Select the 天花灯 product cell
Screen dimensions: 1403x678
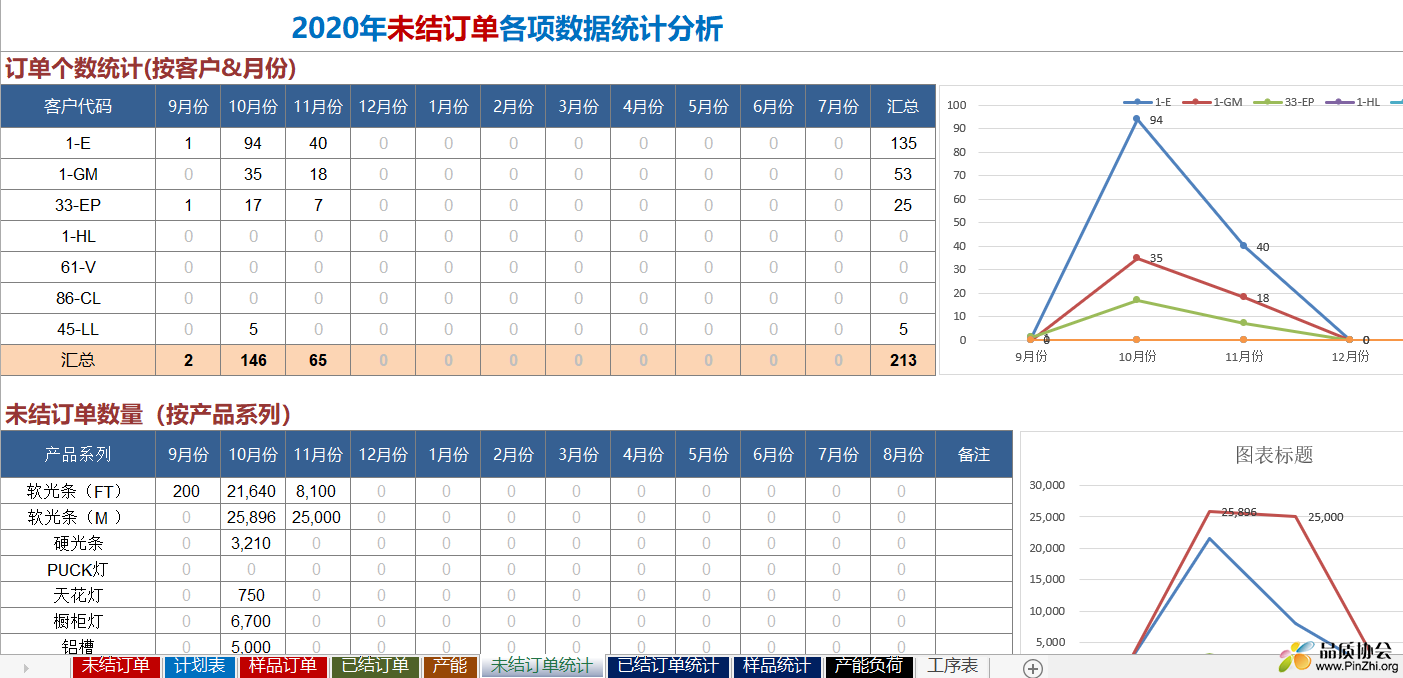point(78,595)
